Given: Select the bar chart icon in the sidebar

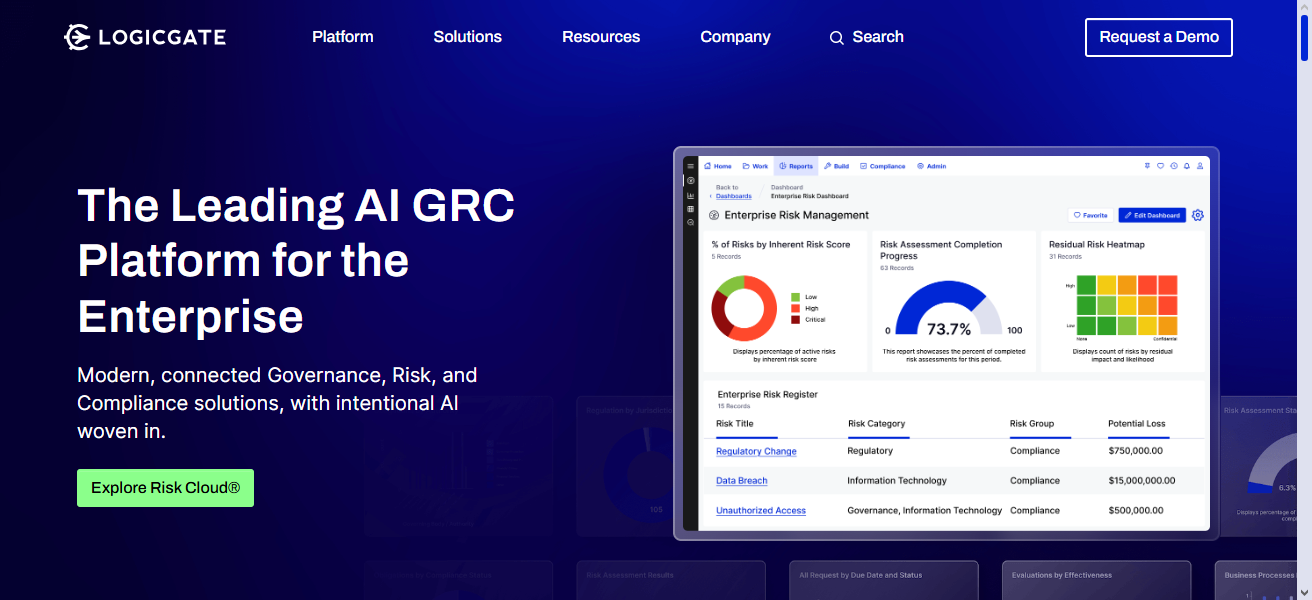Looking at the screenshot, I should [690, 193].
